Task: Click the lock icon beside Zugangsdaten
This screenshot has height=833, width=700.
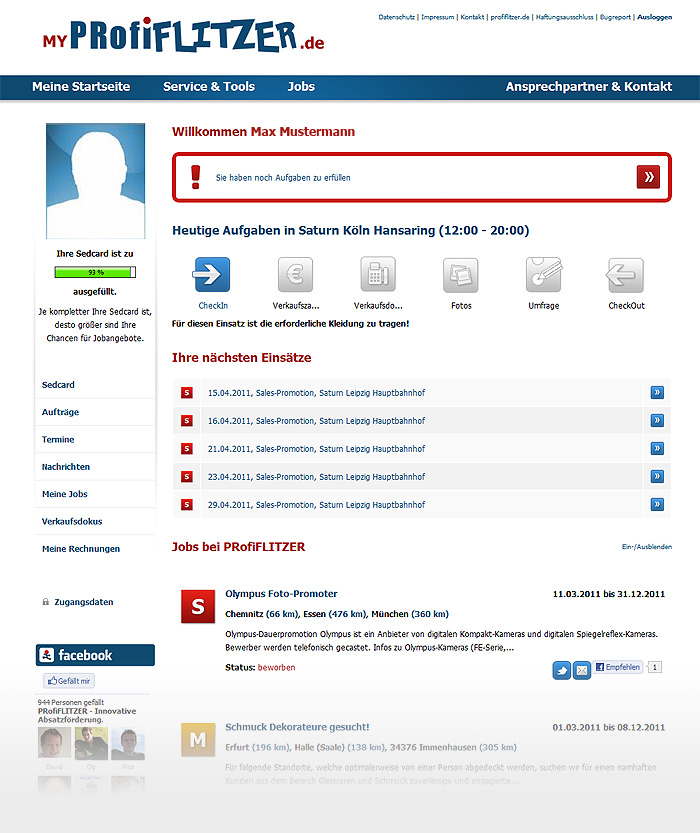Action: pos(45,602)
